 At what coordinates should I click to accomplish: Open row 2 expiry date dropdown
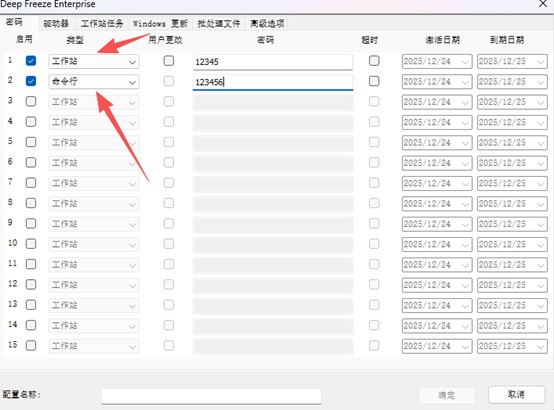(512, 82)
